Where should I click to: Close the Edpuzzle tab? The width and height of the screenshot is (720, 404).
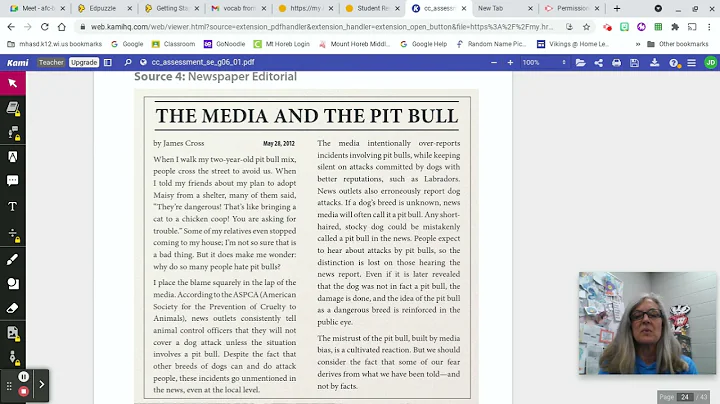(x=129, y=8)
